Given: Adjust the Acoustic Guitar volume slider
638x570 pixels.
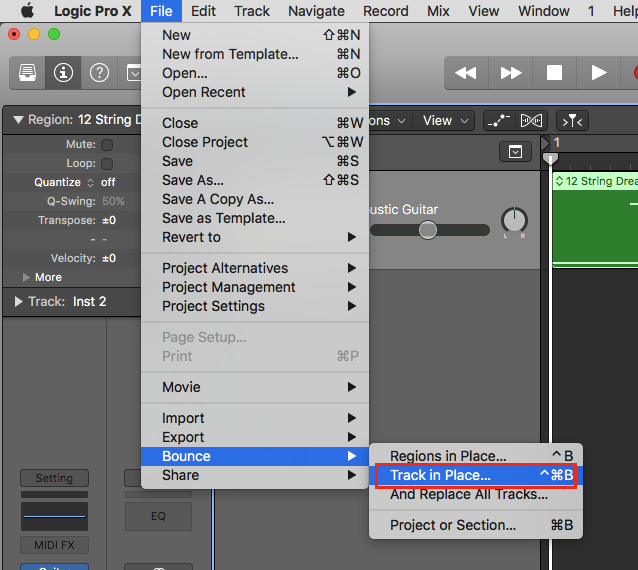Looking at the screenshot, I should tap(430, 230).
